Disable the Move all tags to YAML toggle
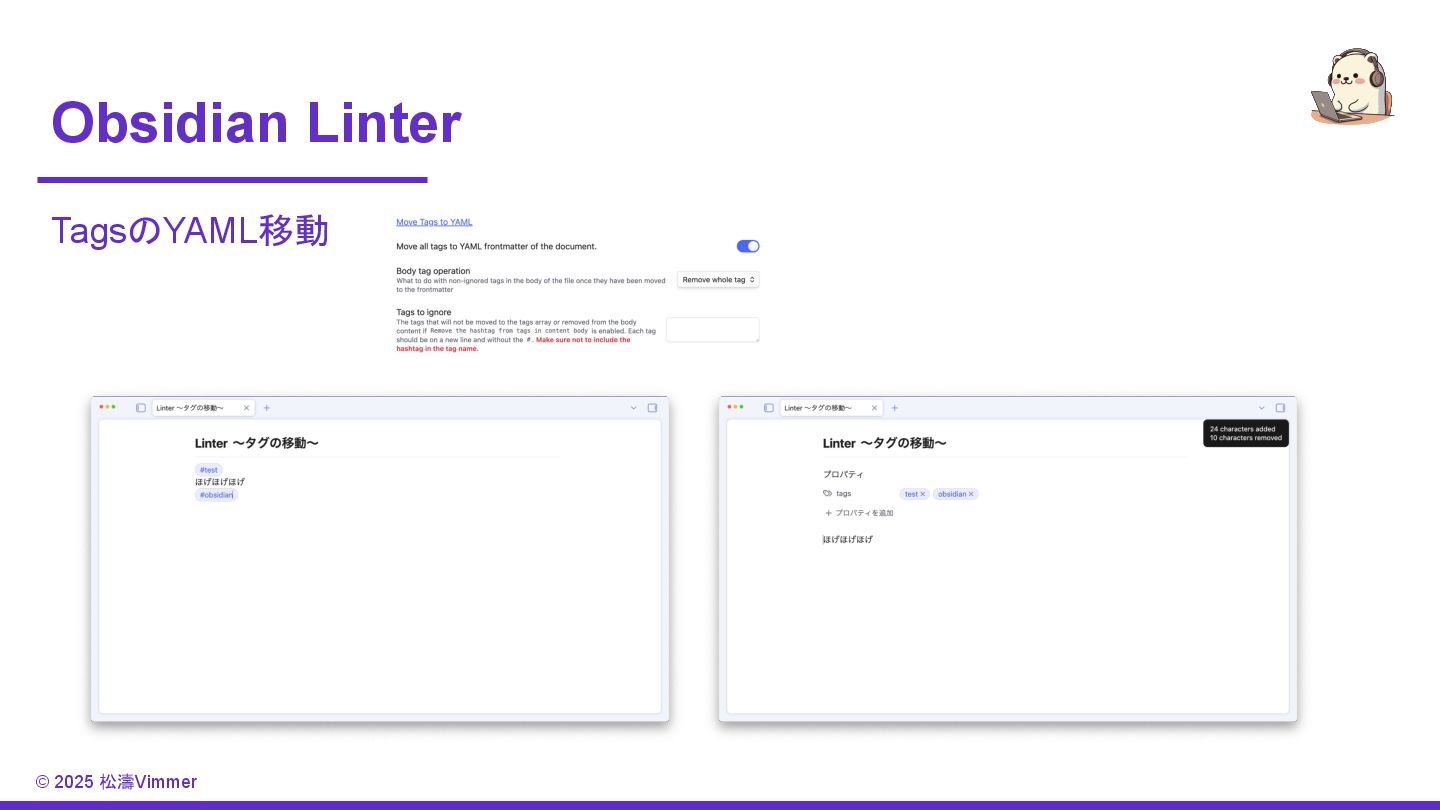1440x810 pixels. pyautogui.click(x=748, y=246)
